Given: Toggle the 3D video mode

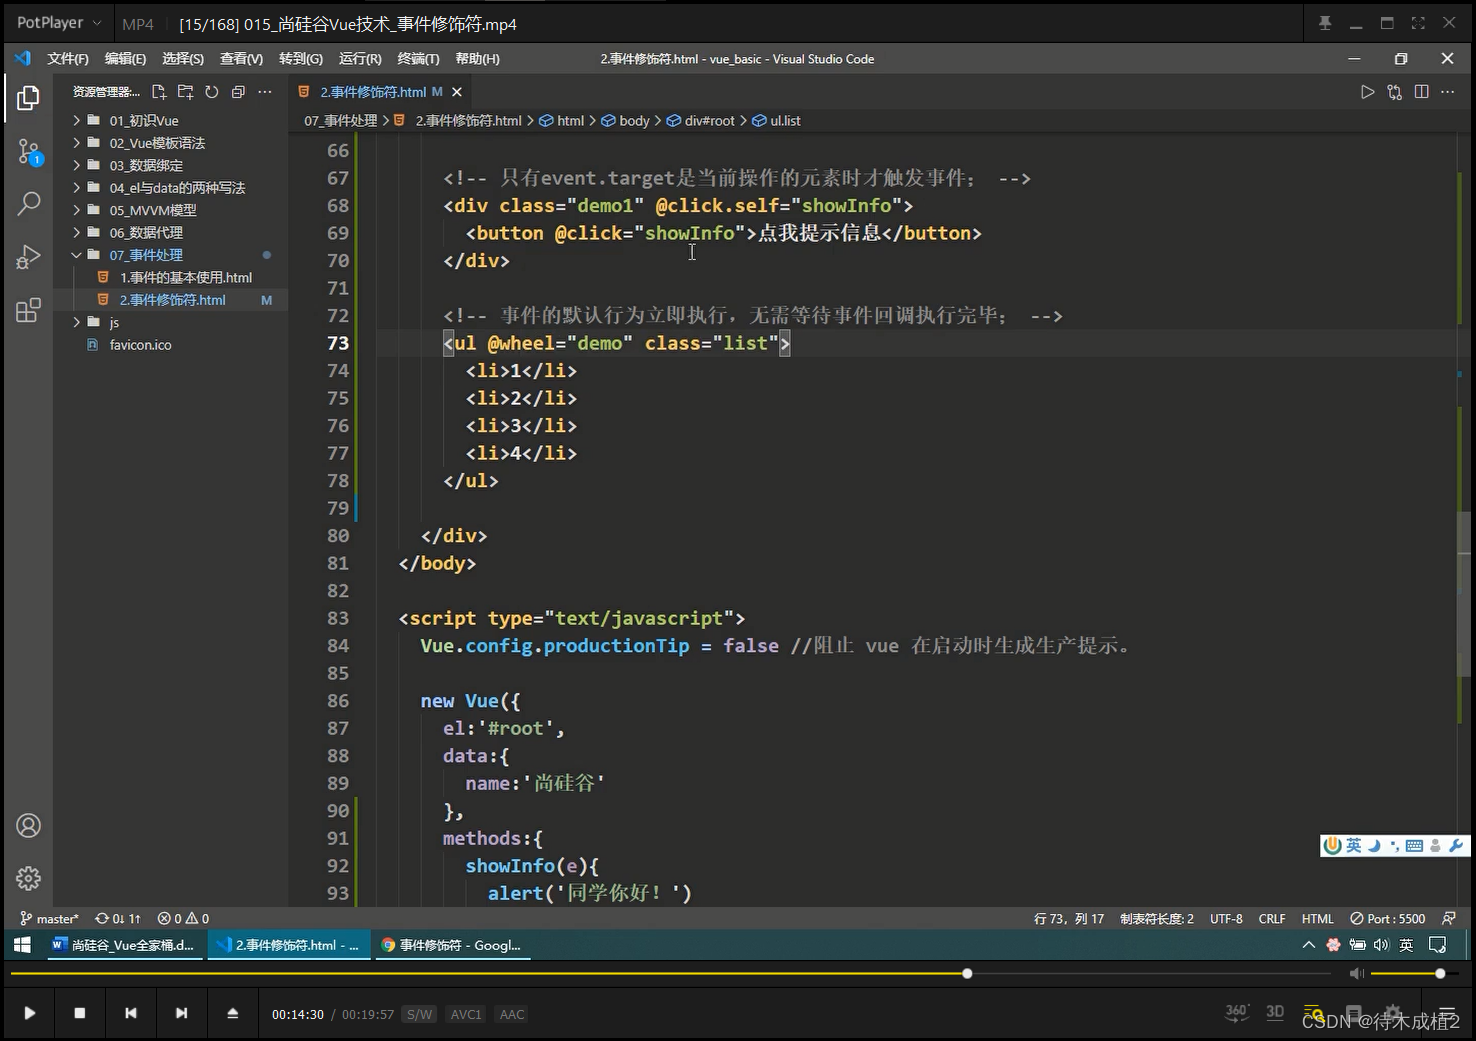Looking at the screenshot, I should click(x=1275, y=1012).
